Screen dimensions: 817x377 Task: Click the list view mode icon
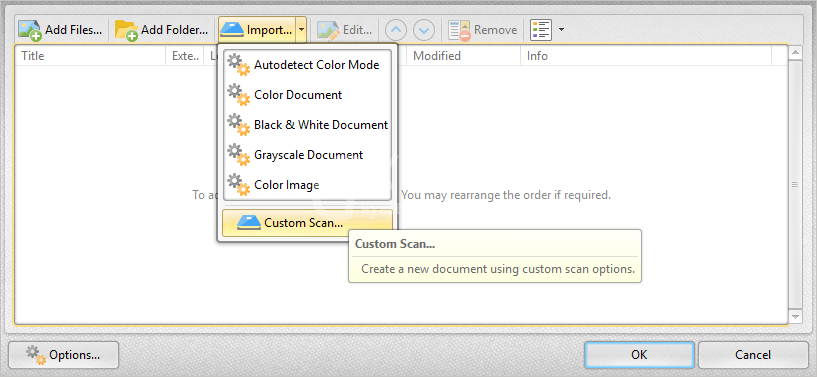click(x=541, y=30)
